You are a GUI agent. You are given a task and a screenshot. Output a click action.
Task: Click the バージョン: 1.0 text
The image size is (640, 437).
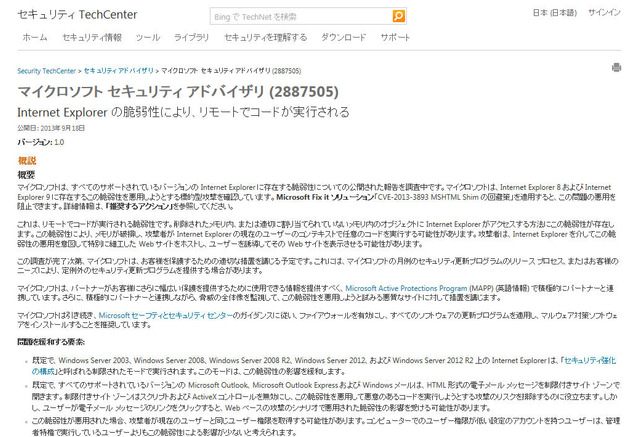(x=41, y=142)
